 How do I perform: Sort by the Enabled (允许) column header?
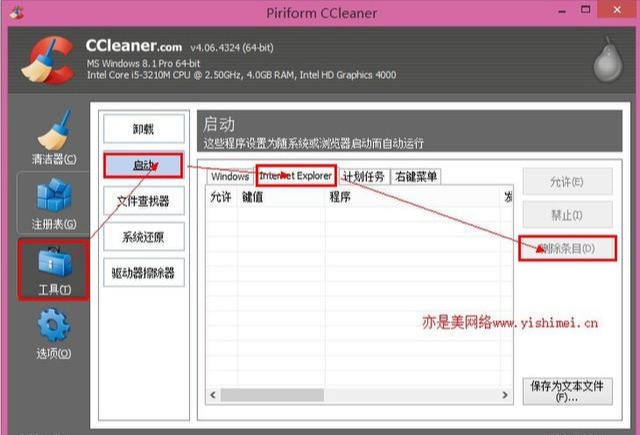[x=221, y=197]
